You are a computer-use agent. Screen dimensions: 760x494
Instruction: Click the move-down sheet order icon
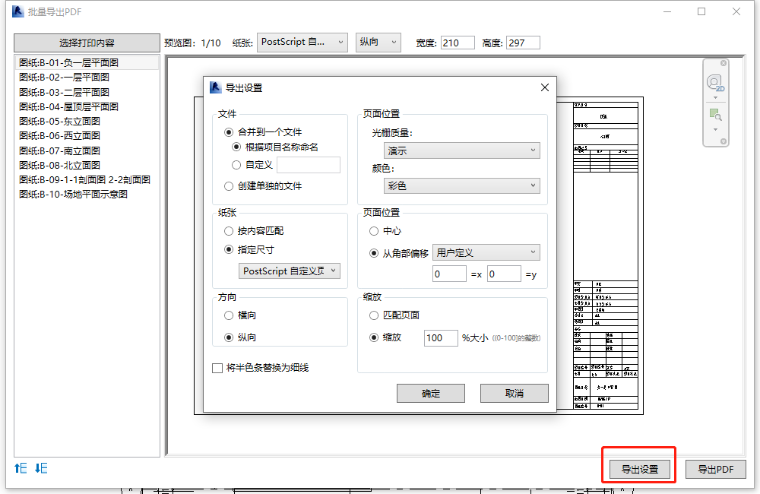click(41, 468)
